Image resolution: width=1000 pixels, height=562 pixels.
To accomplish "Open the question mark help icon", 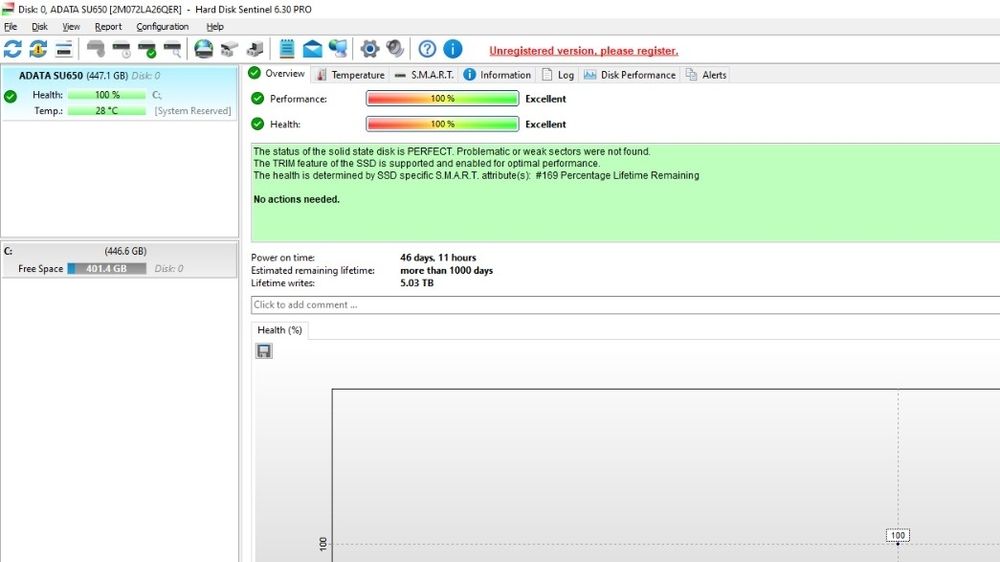I will [x=427, y=48].
